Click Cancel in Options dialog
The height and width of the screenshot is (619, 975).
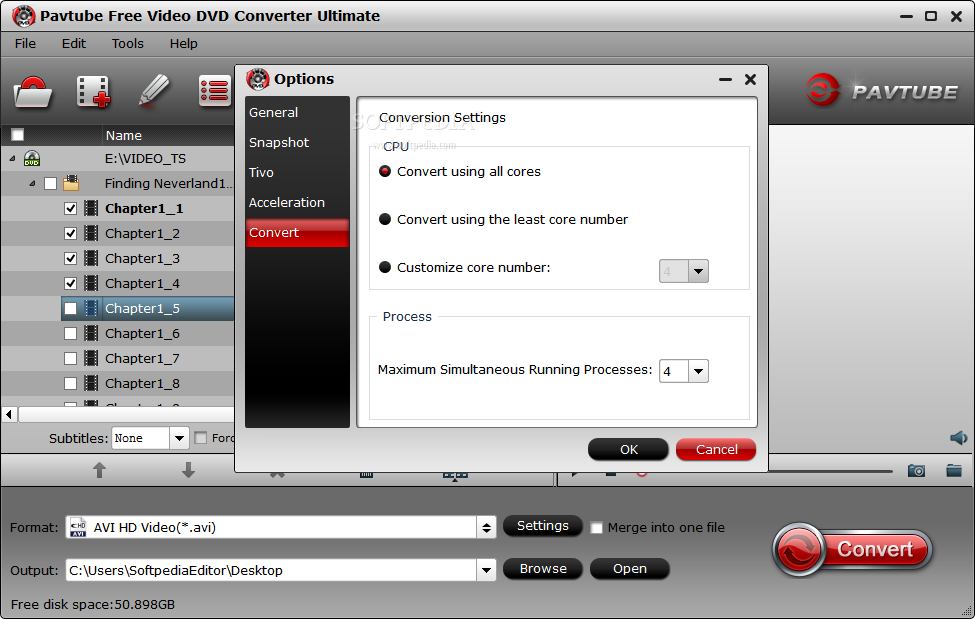click(716, 450)
